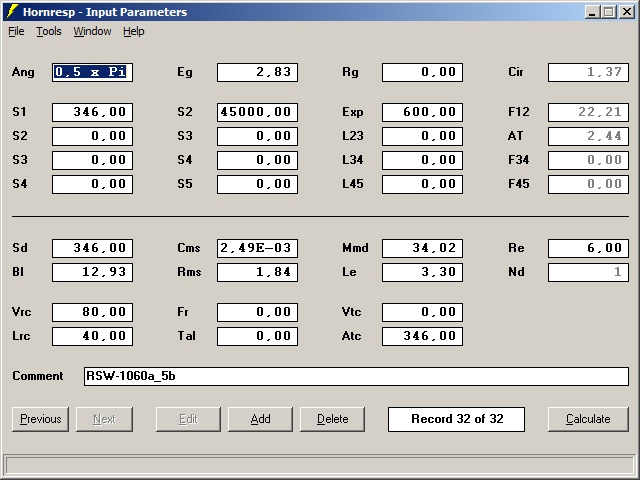Click the Next record button
The width and height of the screenshot is (640, 480).
[x=104, y=419]
